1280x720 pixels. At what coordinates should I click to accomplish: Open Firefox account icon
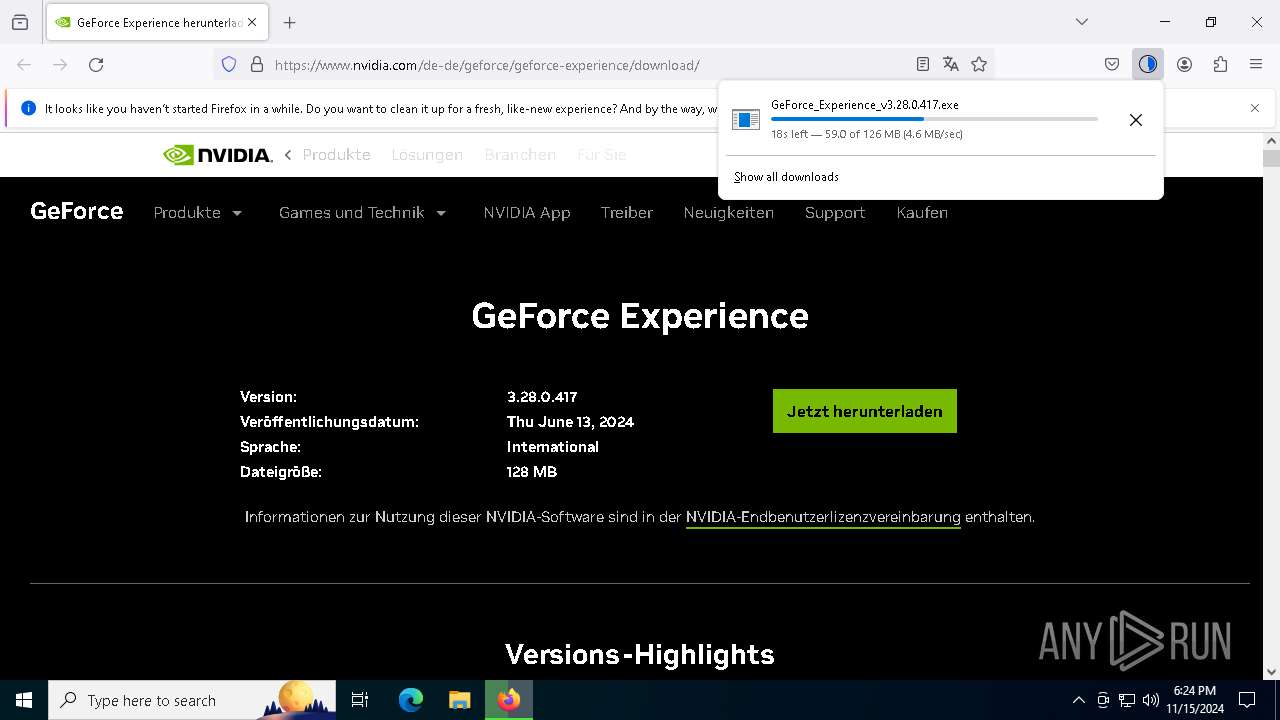1184,64
